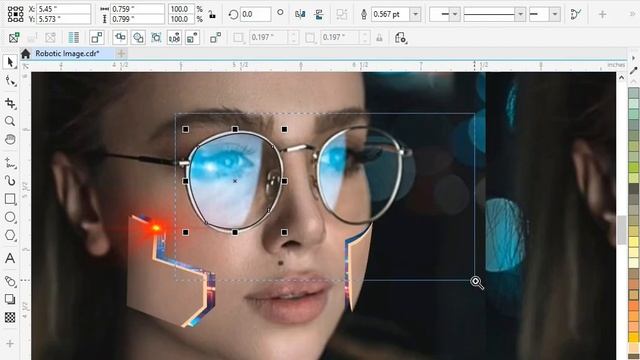
Task: Click the top-left selection handle
Action: pos(185,129)
